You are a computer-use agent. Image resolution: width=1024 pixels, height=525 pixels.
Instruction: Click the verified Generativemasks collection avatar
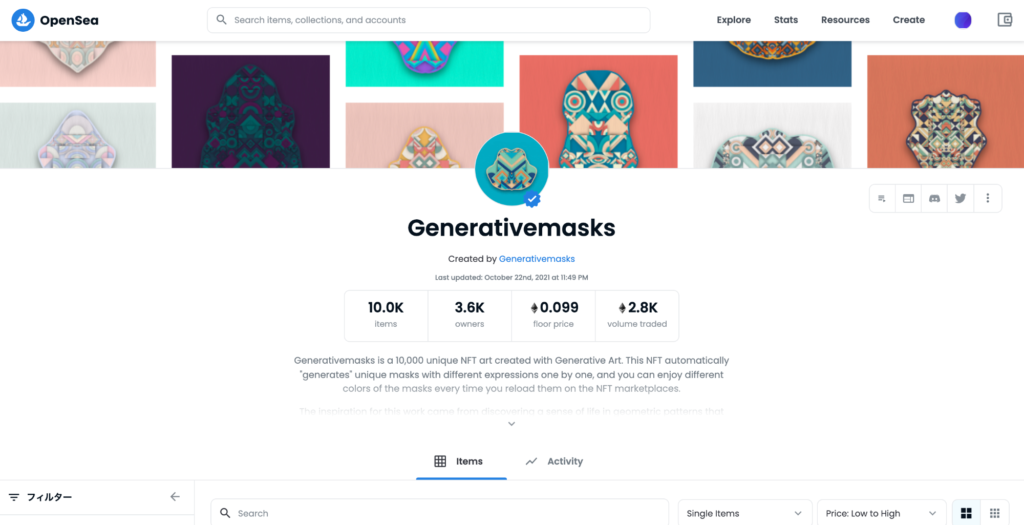pyautogui.click(x=511, y=169)
